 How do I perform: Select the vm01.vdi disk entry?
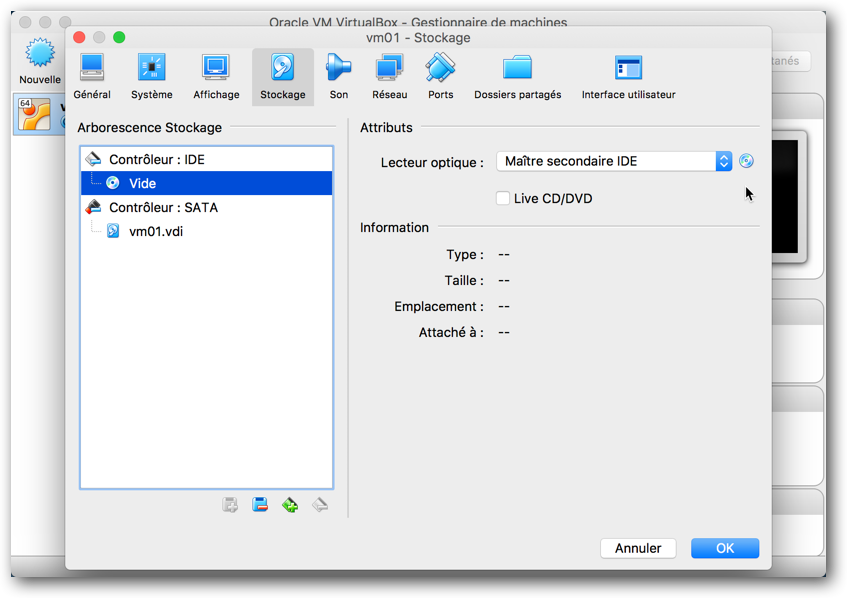tap(206, 231)
